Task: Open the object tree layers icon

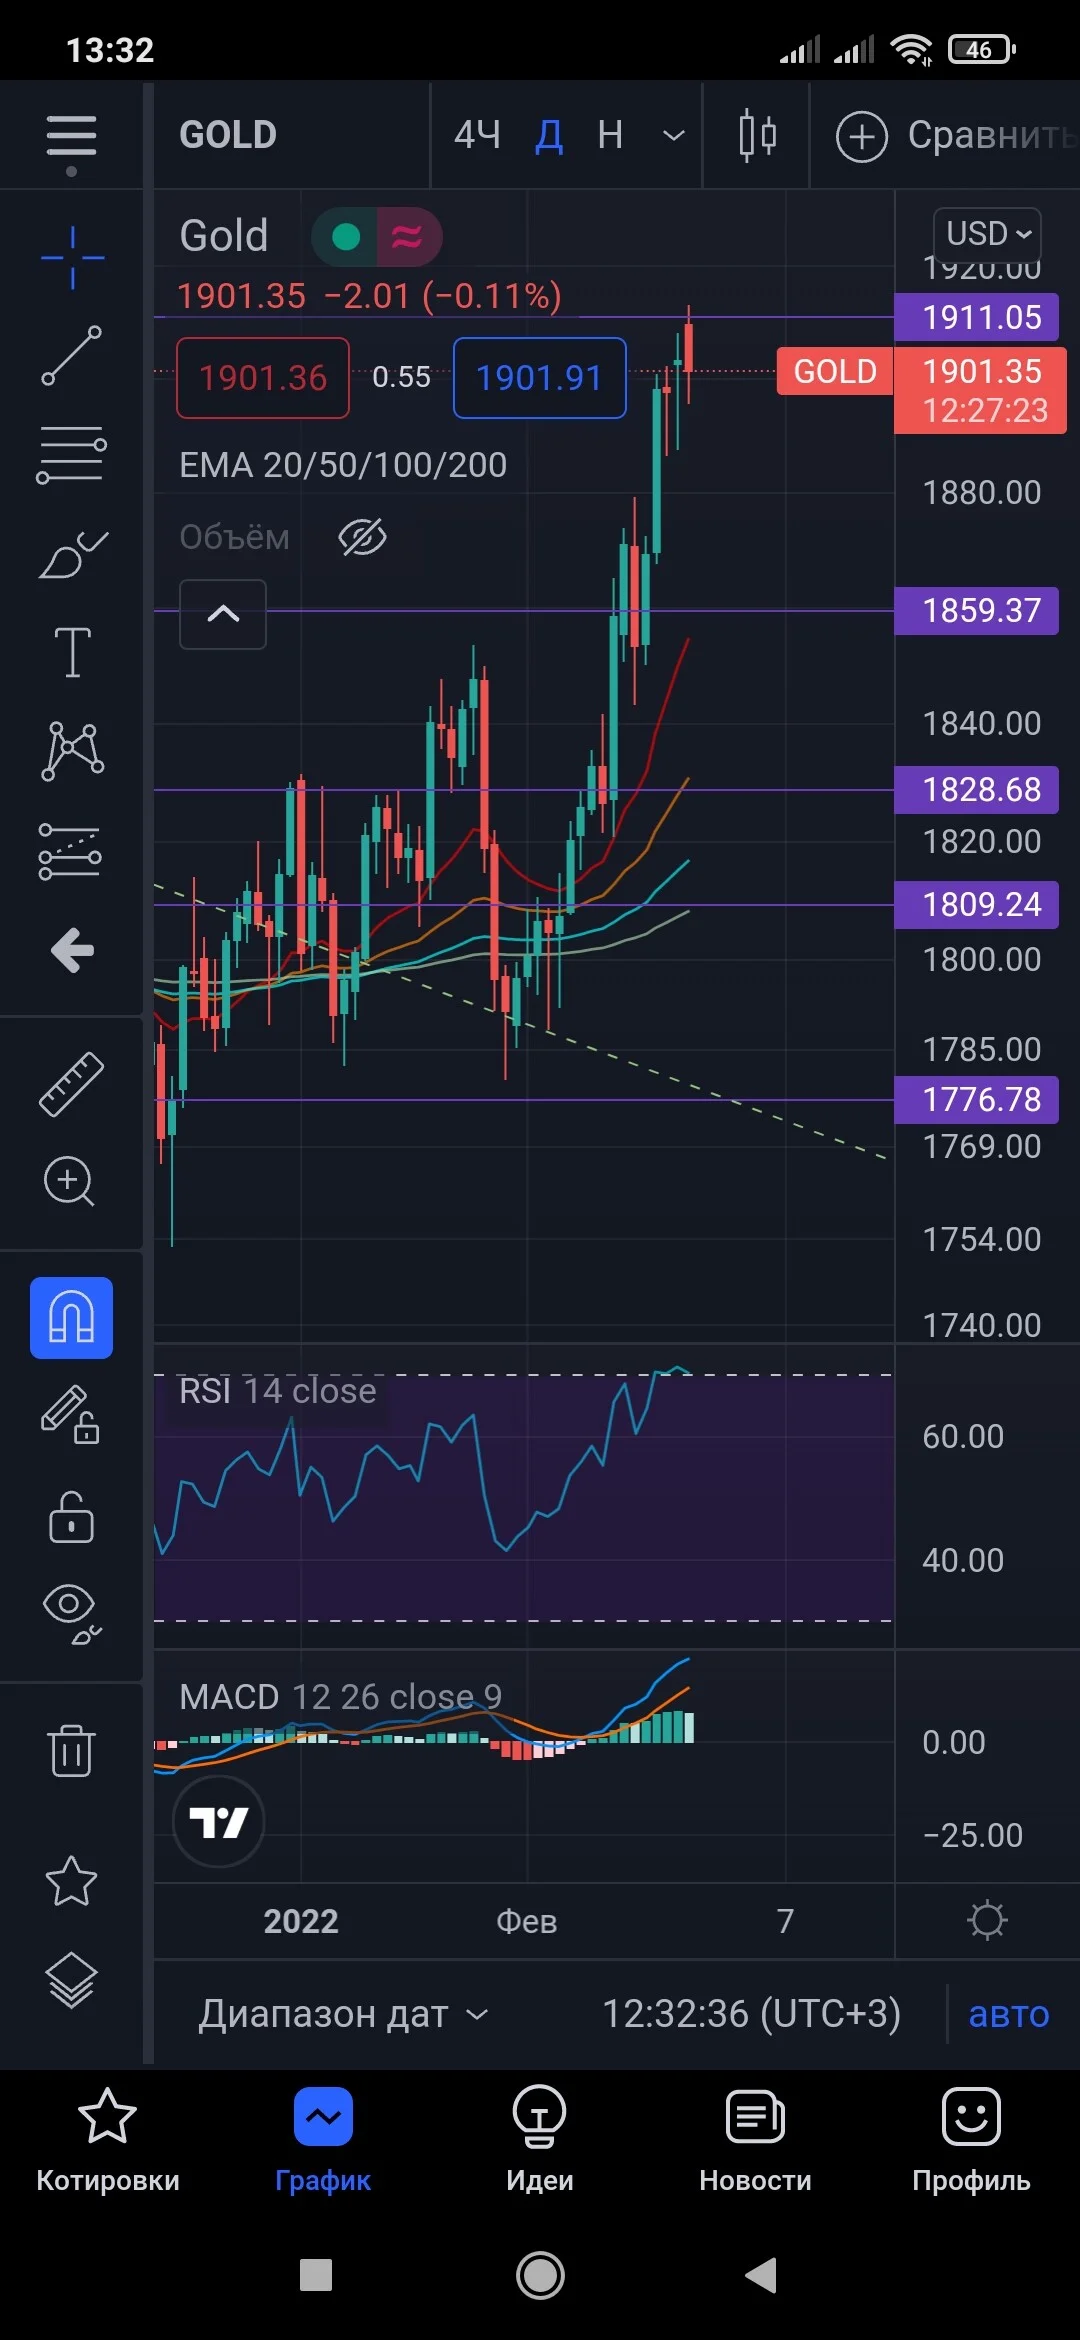Action: (x=72, y=1980)
